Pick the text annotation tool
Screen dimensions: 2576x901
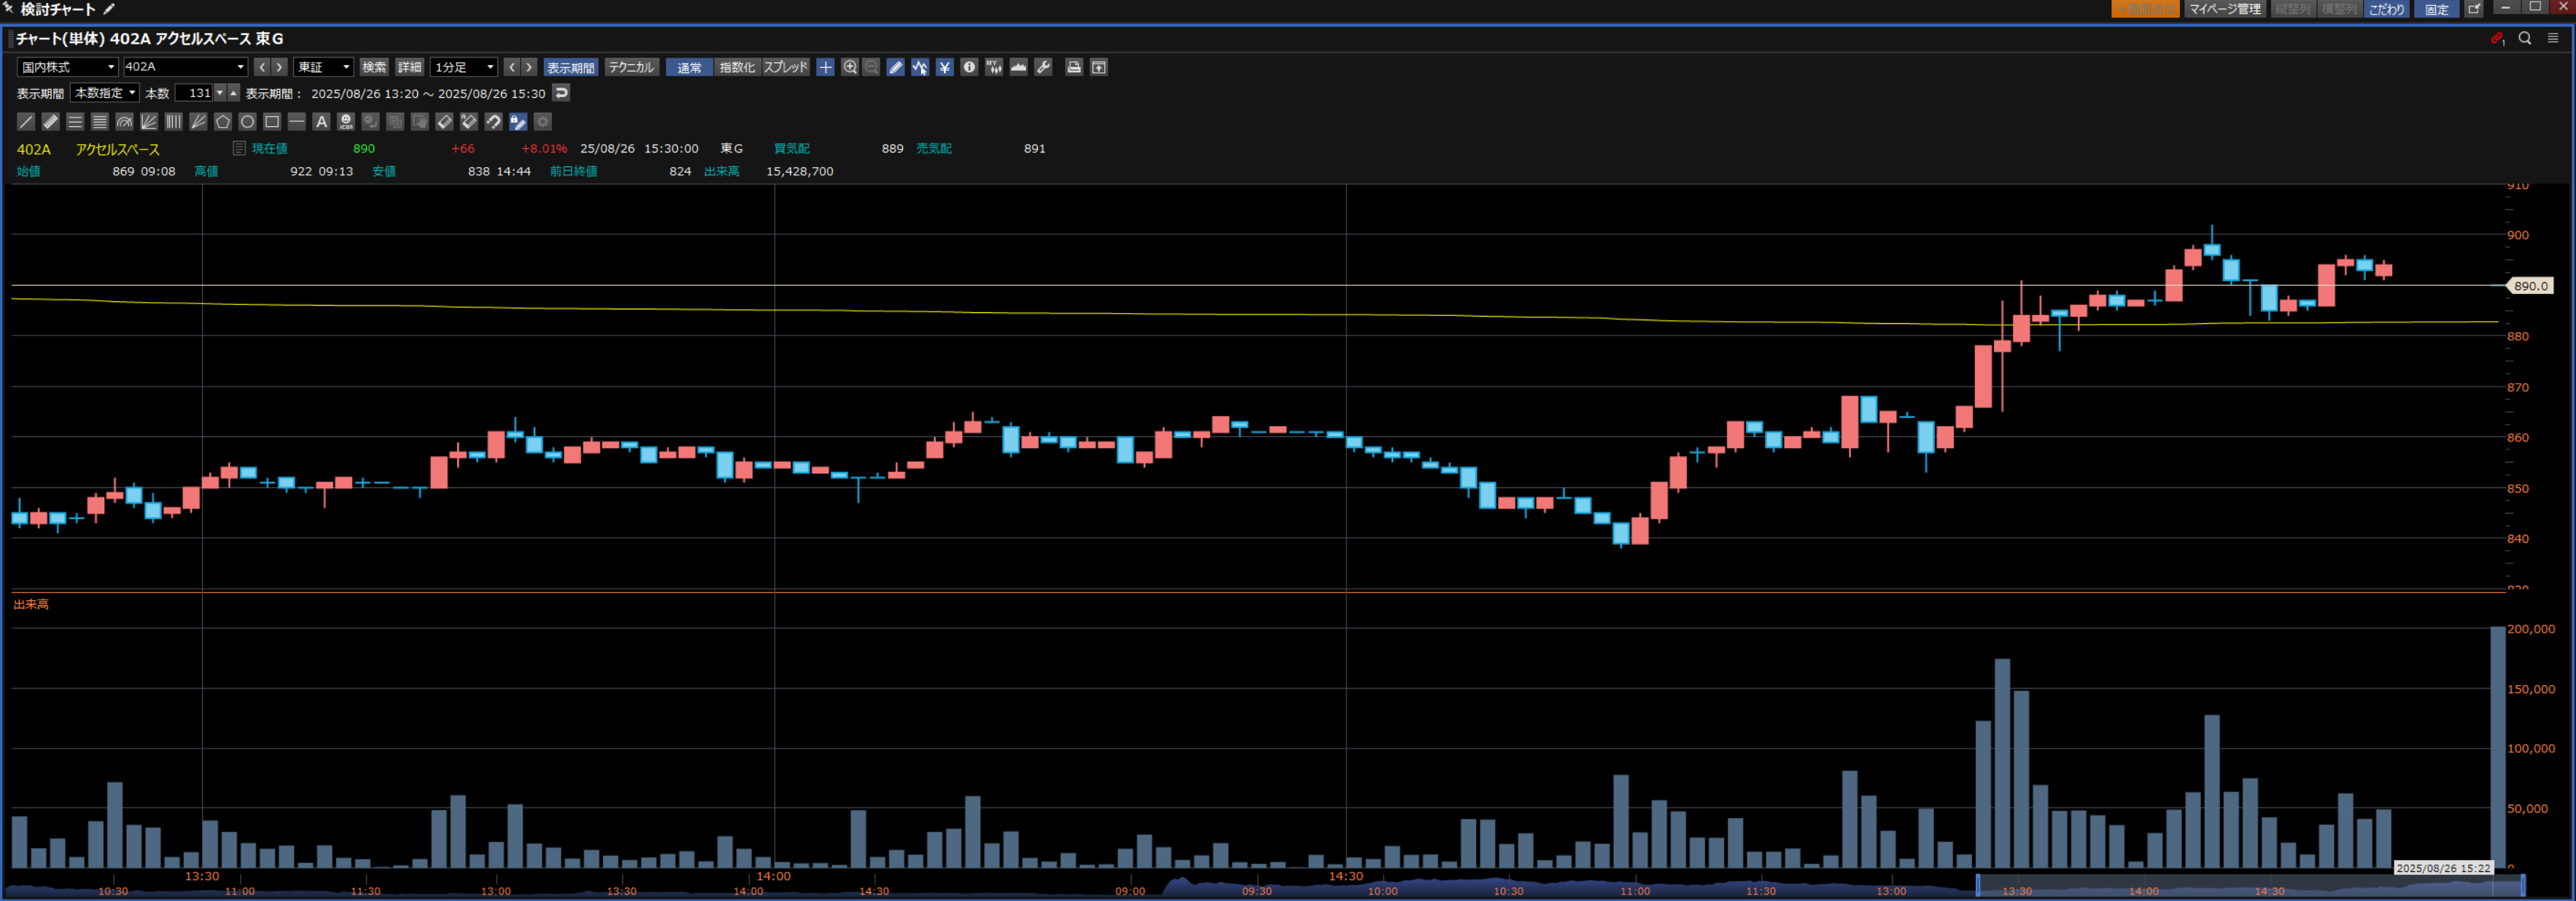click(321, 122)
